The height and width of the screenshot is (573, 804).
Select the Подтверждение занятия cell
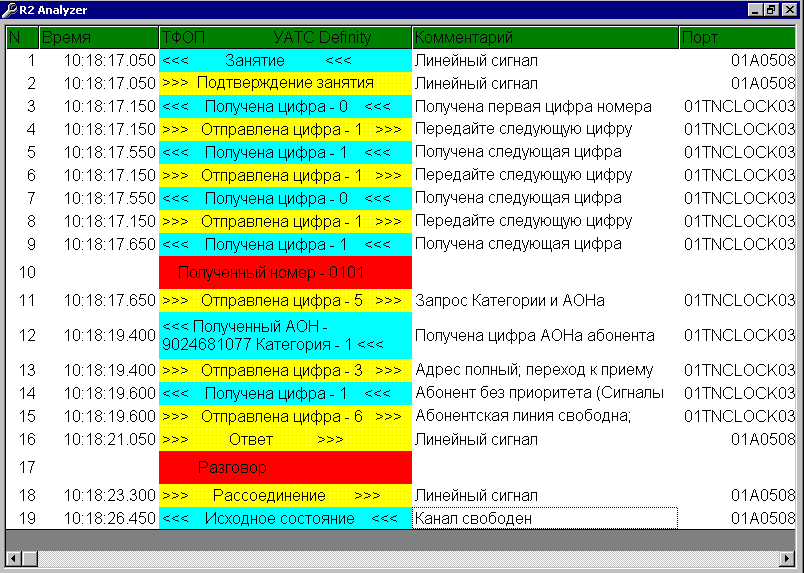[286, 83]
